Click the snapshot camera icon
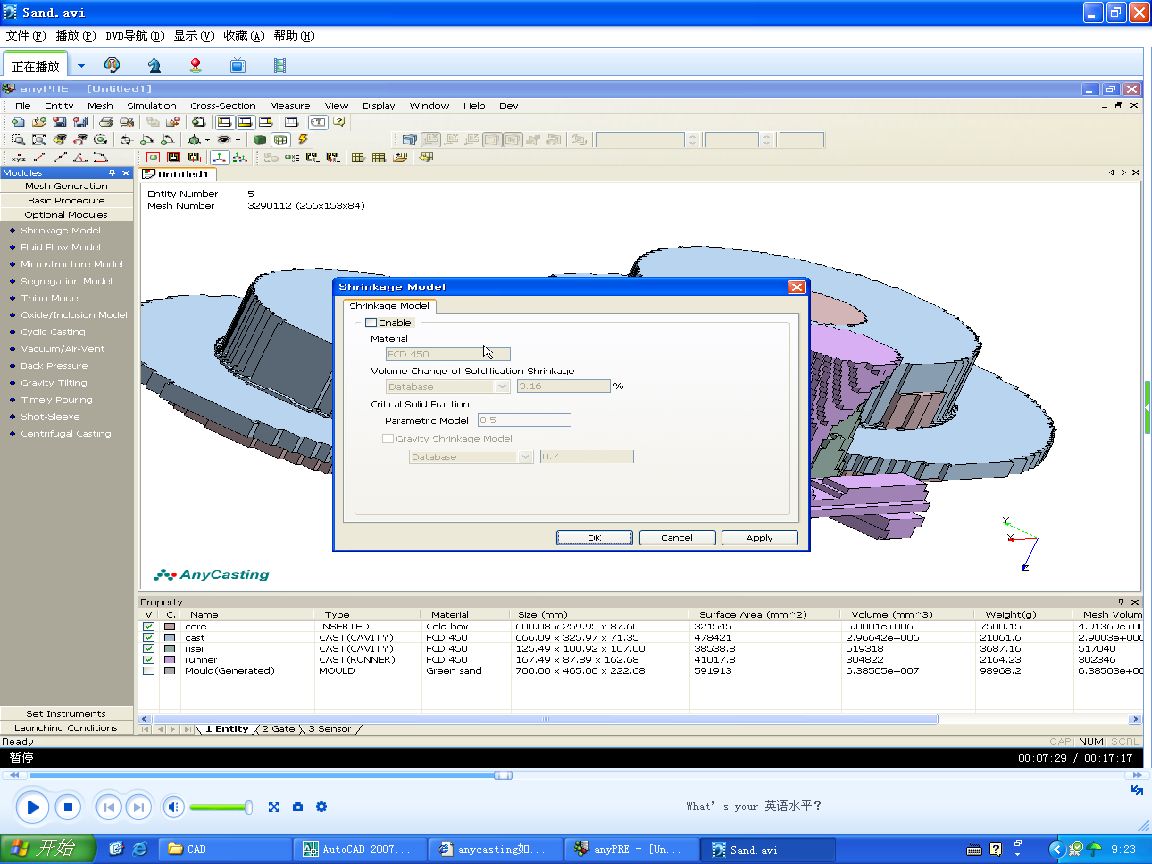The image size is (1152, 864). [x=298, y=807]
